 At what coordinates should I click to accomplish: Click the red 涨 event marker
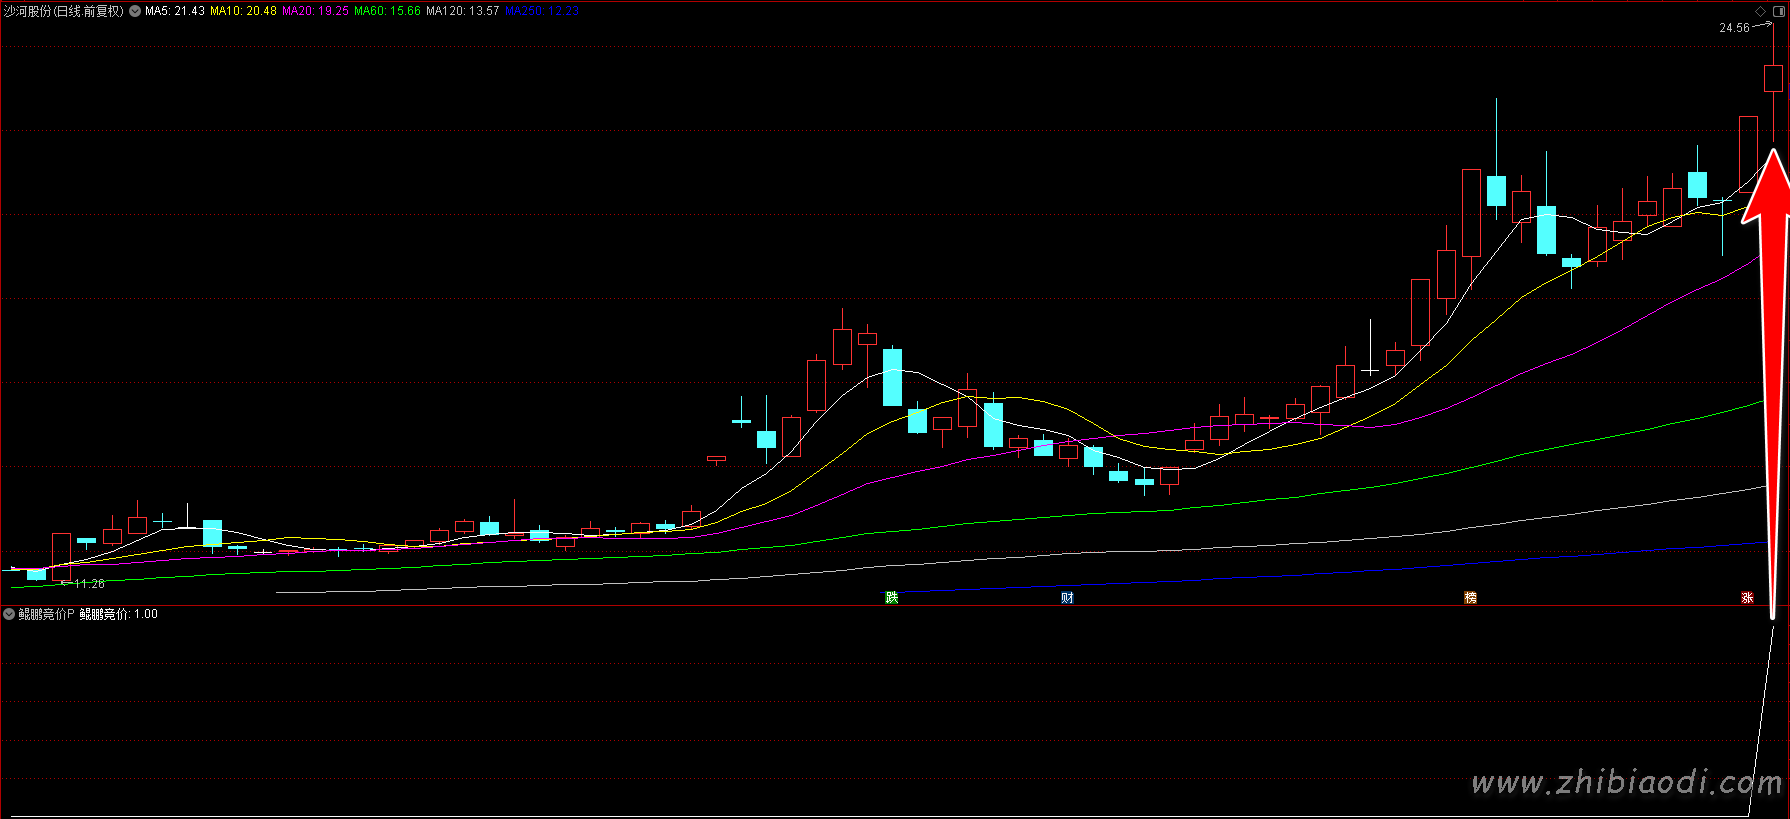[1747, 598]
